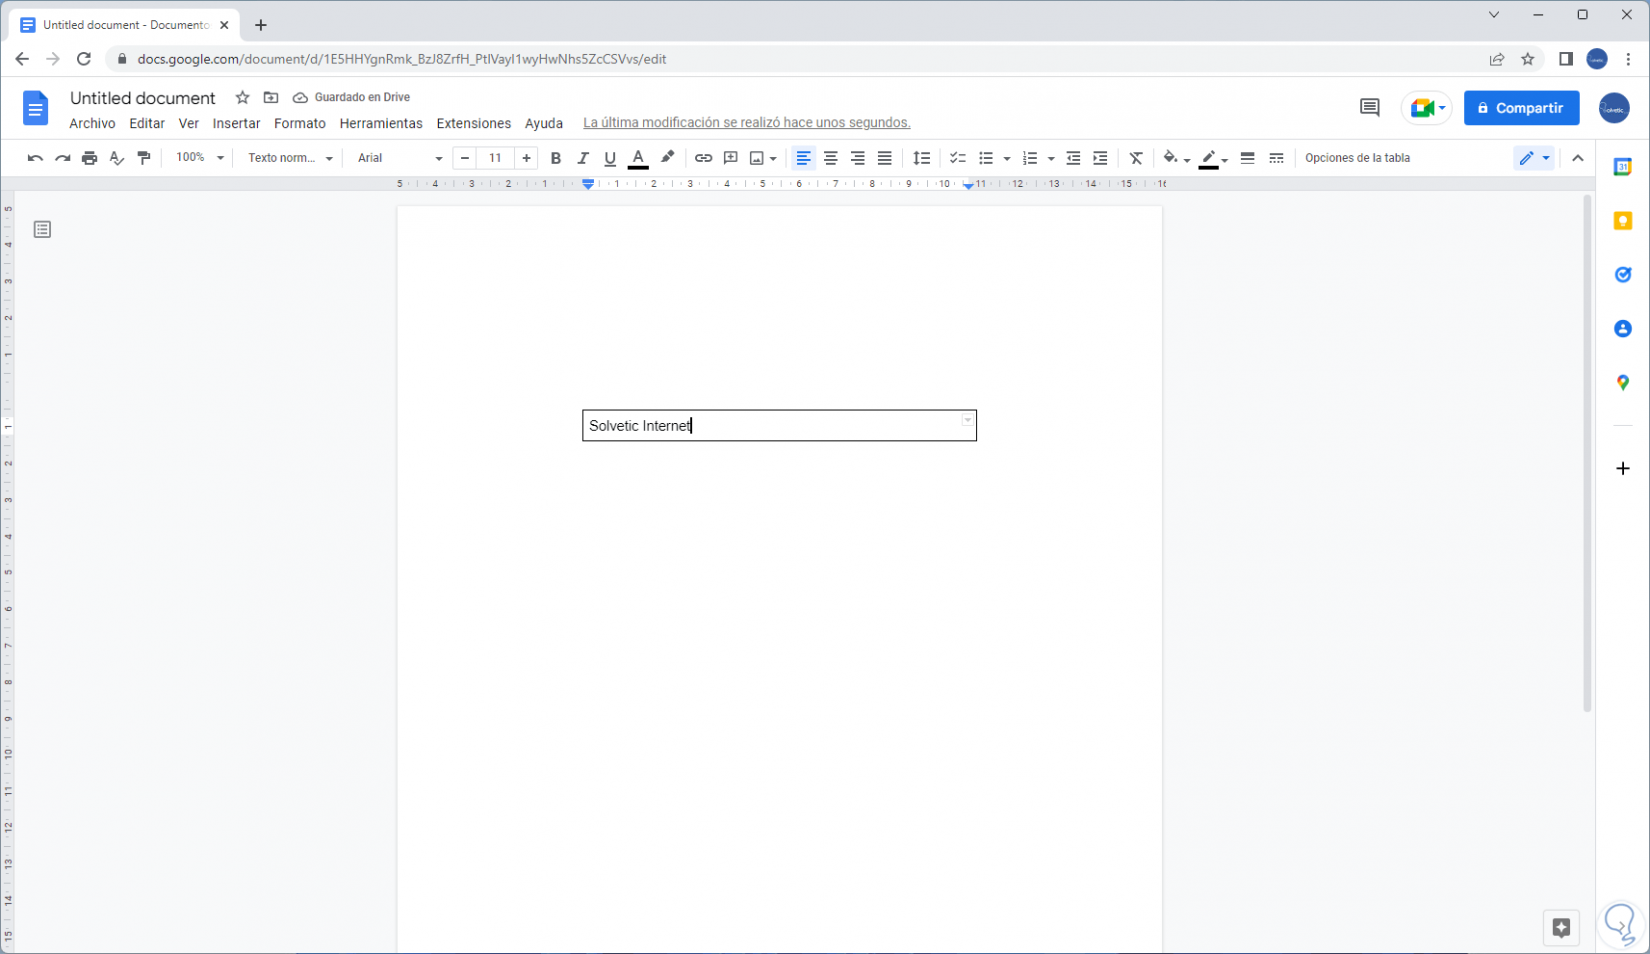Redo the last undone action
Image resolution: width=1650 pixels, height=954 pixels.
click(x=62, y=158)
